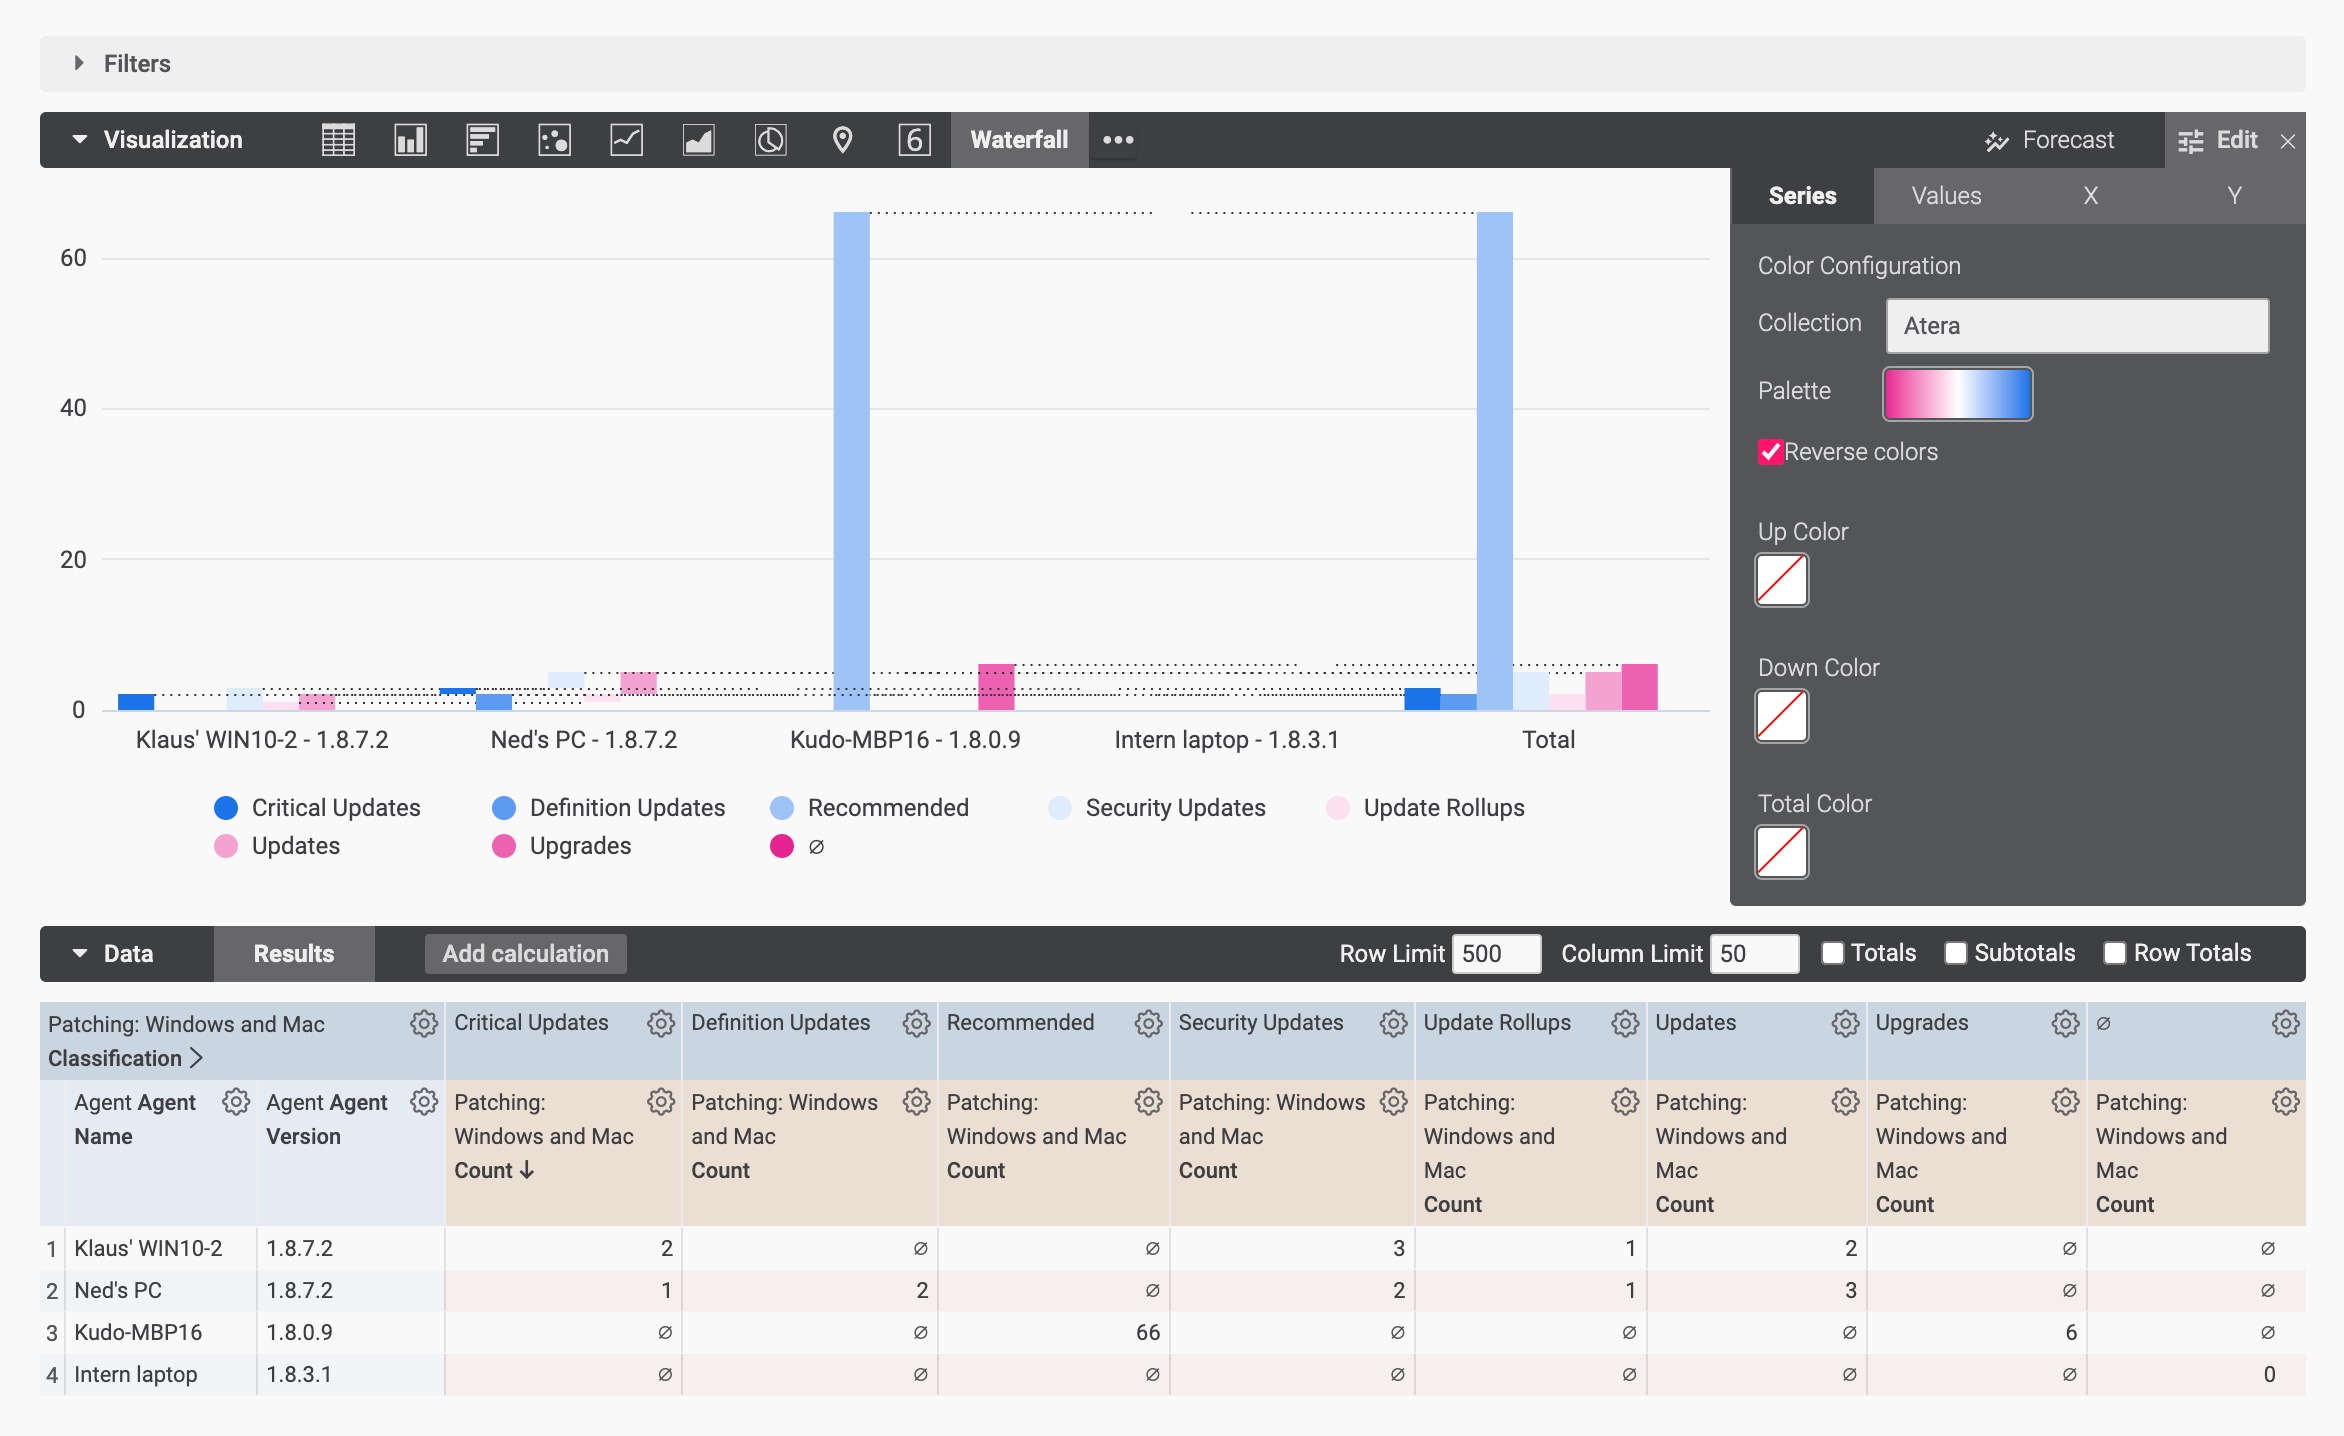Switch to the Values tab
Viewport: 2344px width, 1436px height.
1946,196
